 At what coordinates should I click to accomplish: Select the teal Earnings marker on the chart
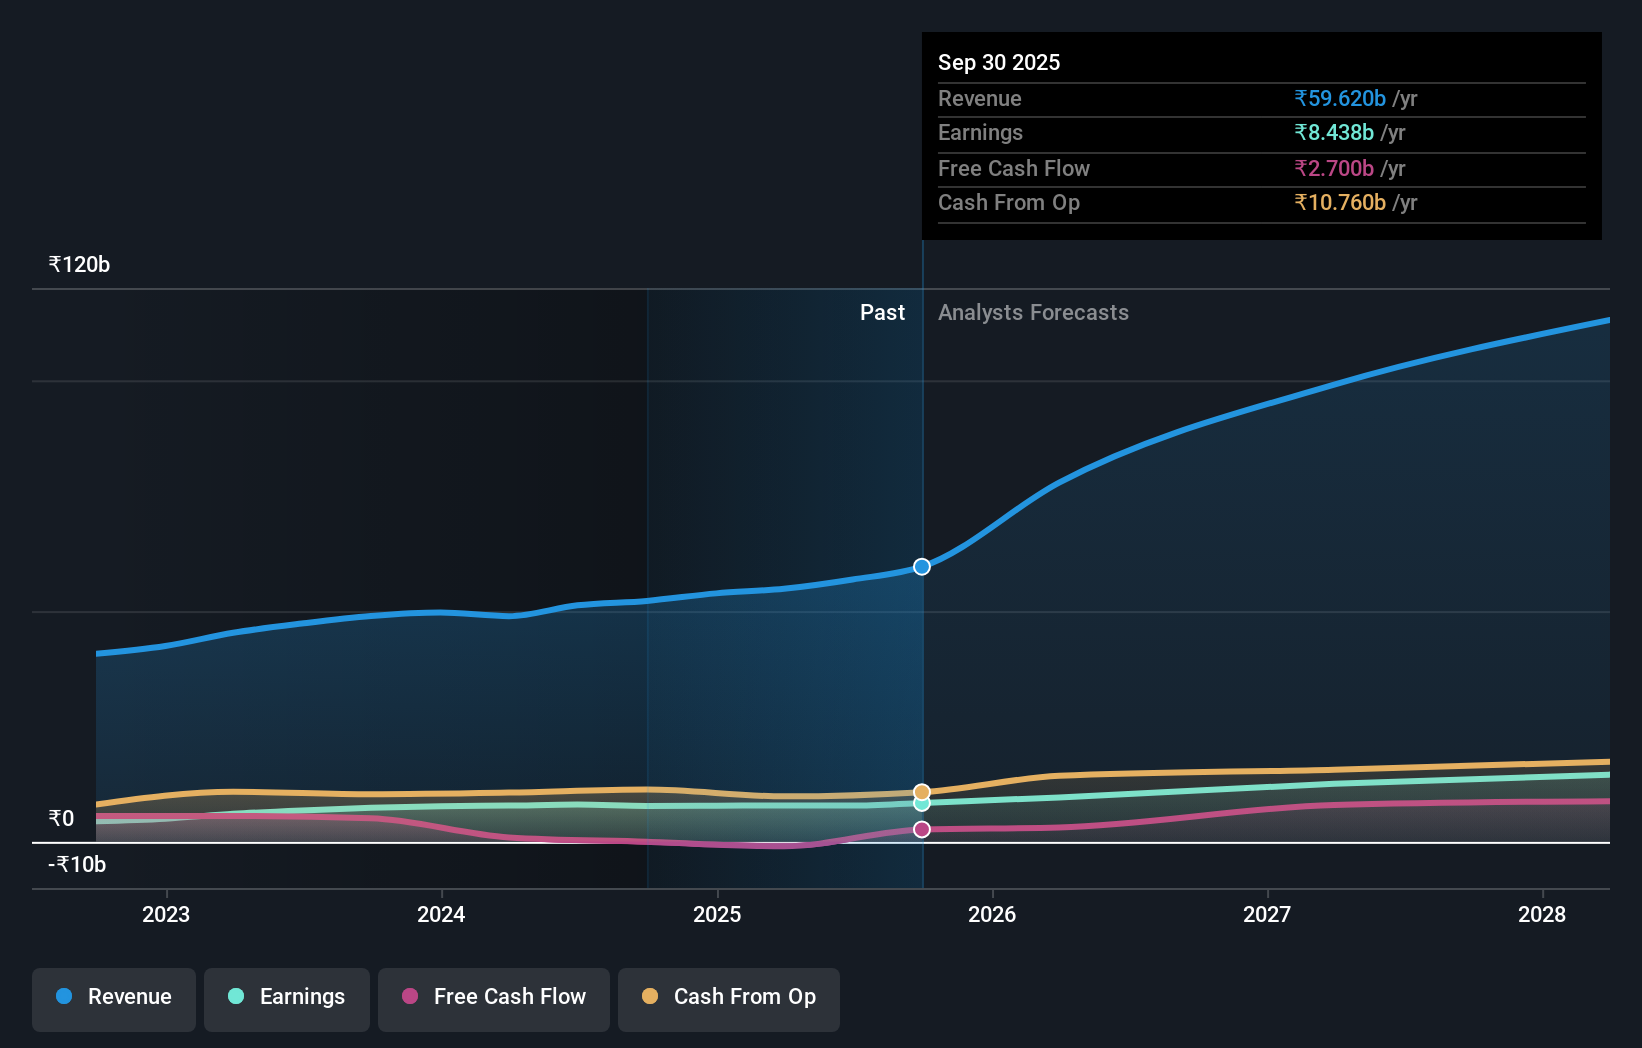tap(921, 803)
